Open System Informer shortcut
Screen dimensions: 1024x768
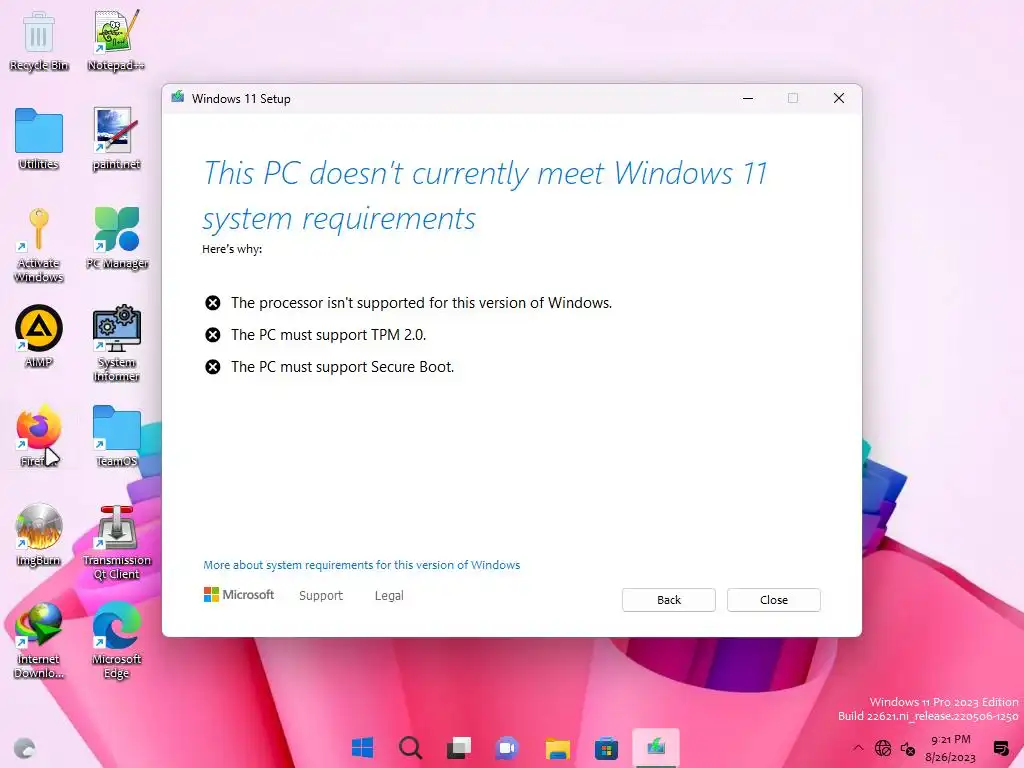[x=116, y=344]
